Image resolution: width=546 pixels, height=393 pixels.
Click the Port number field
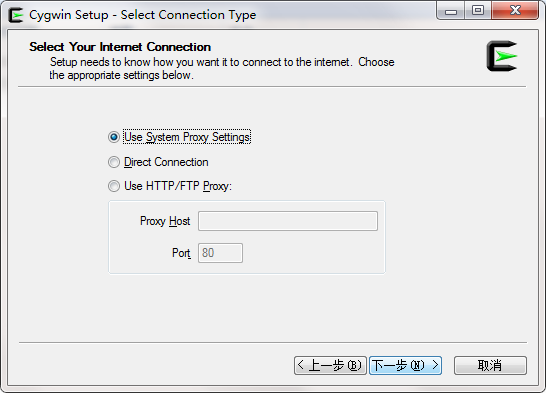coord(220,253)
